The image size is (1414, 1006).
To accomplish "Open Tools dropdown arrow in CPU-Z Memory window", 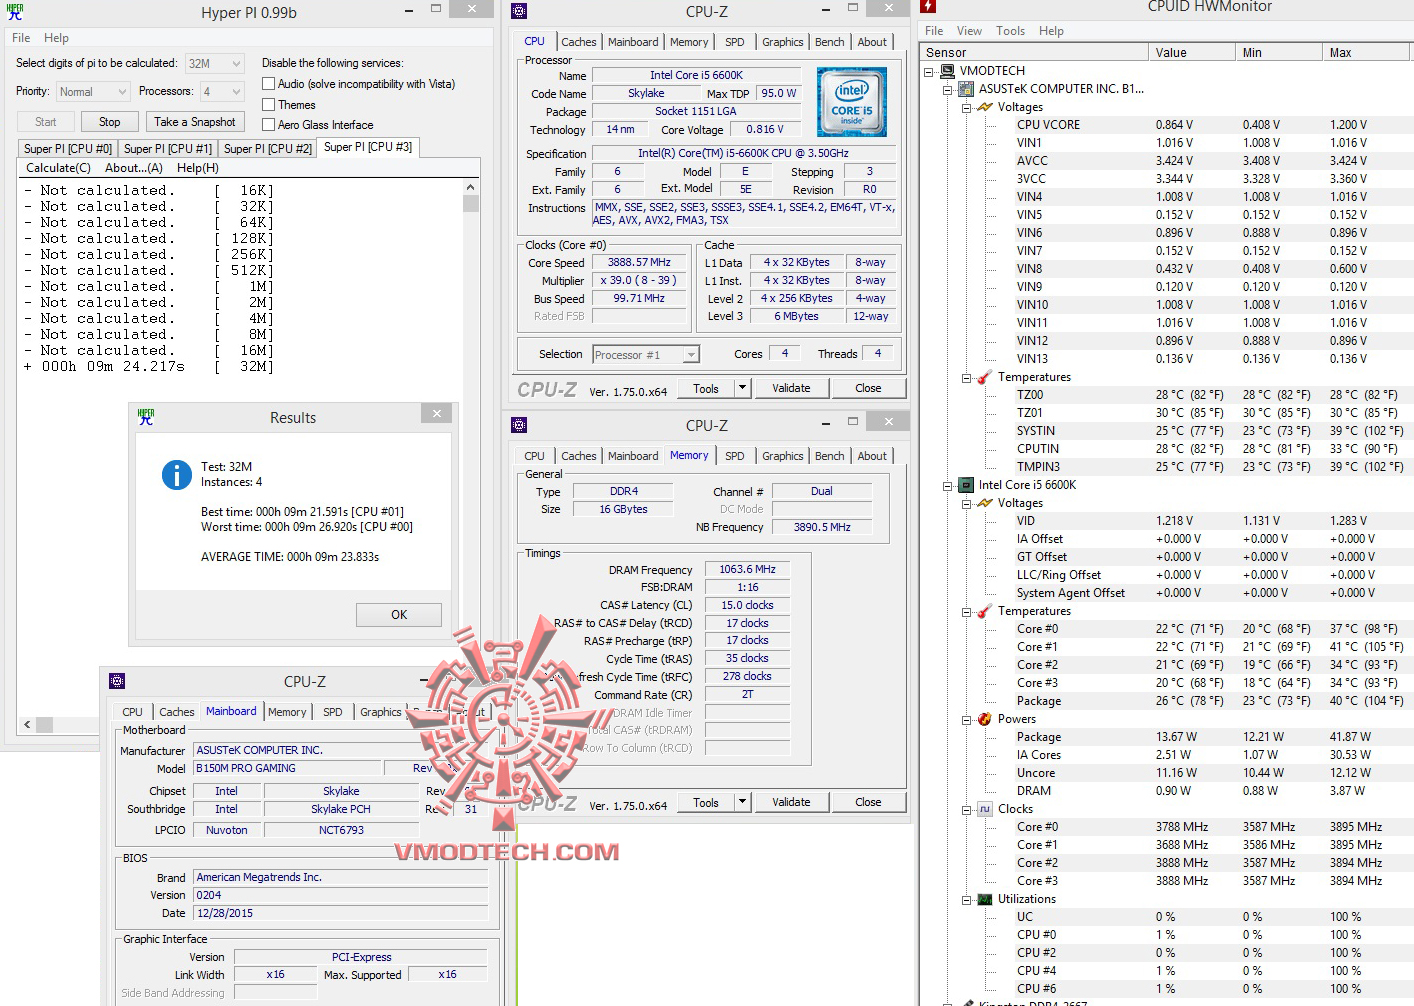I will pyautogui.click(x=743, y=802).
